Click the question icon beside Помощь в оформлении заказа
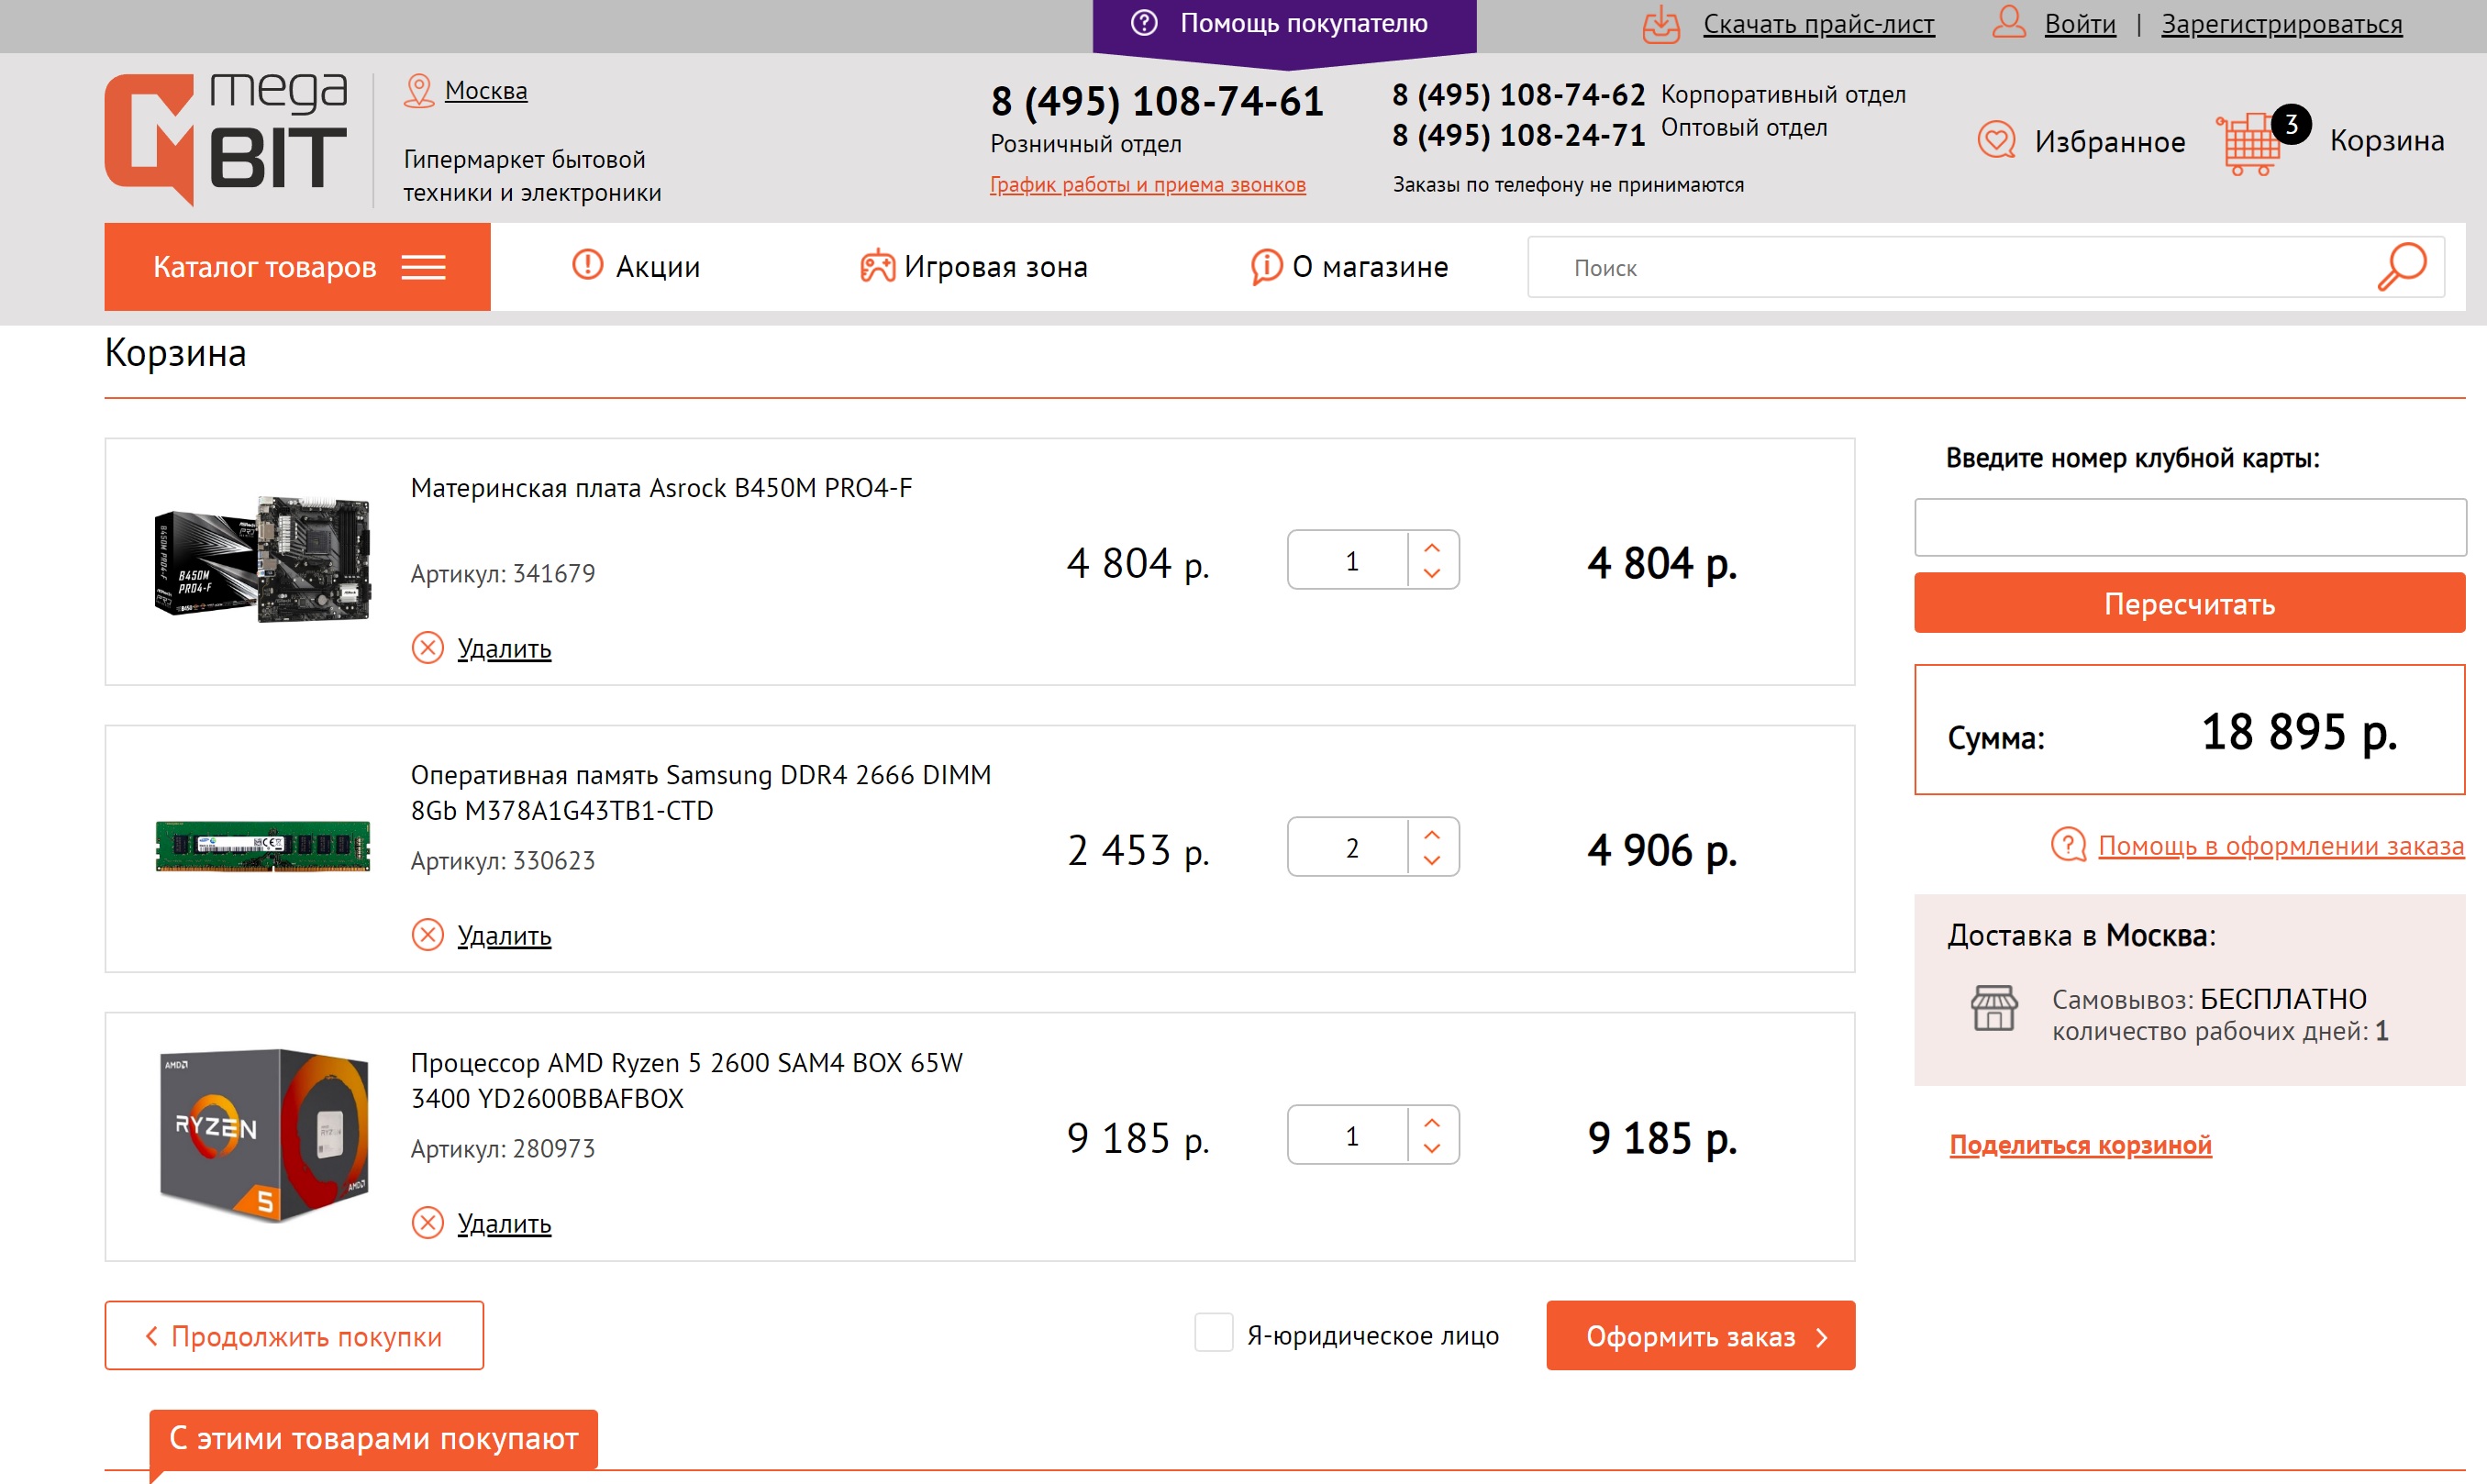 click(2068, 845)
